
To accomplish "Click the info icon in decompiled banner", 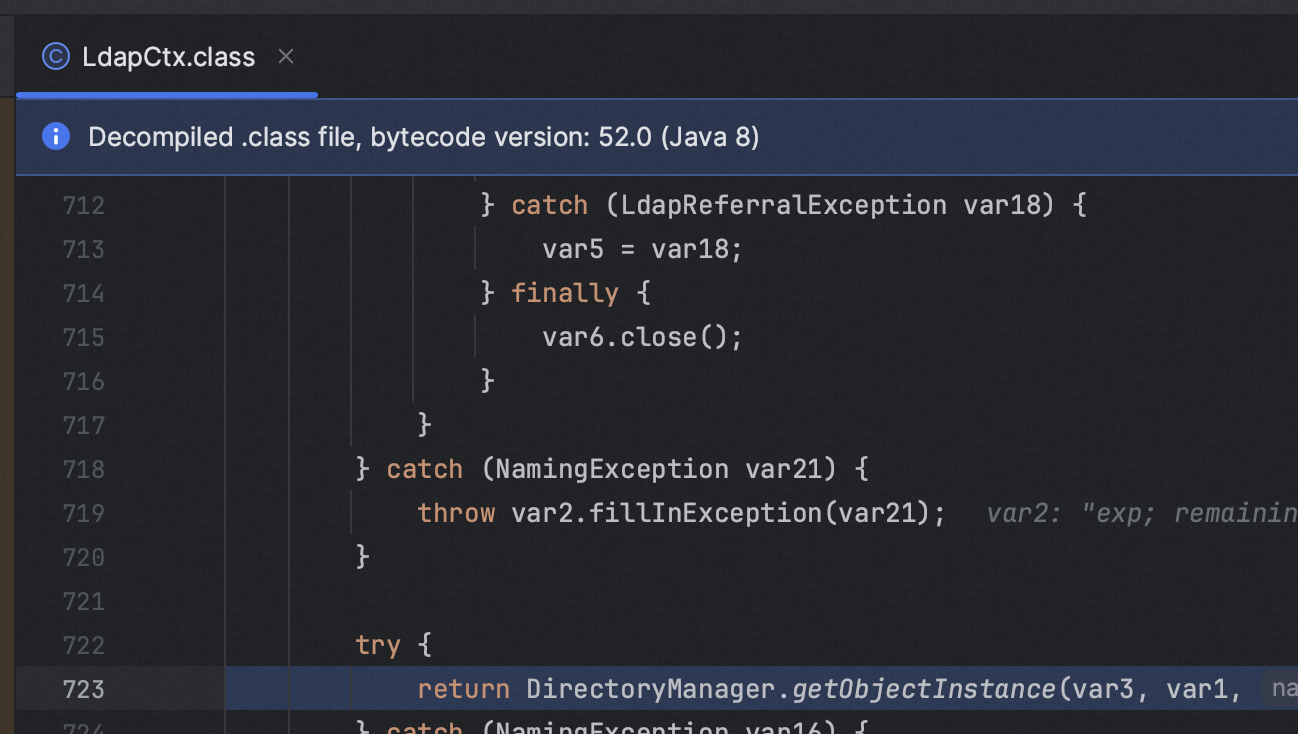I will 56,136.
